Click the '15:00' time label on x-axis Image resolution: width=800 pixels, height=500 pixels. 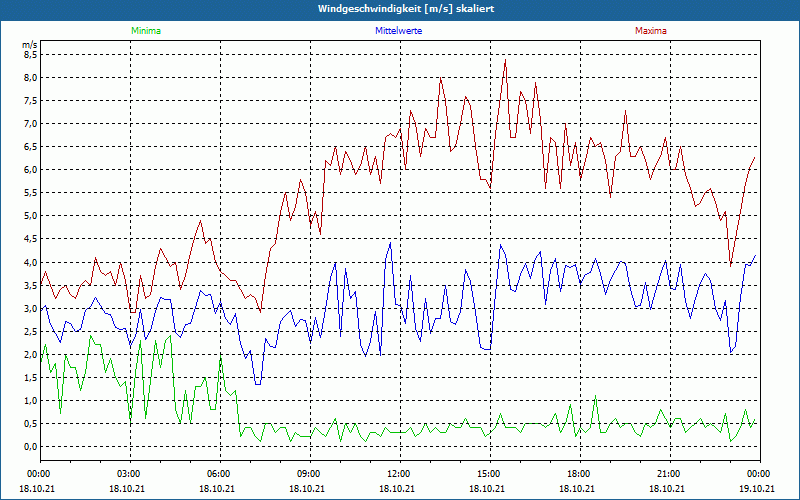[490, 474]
